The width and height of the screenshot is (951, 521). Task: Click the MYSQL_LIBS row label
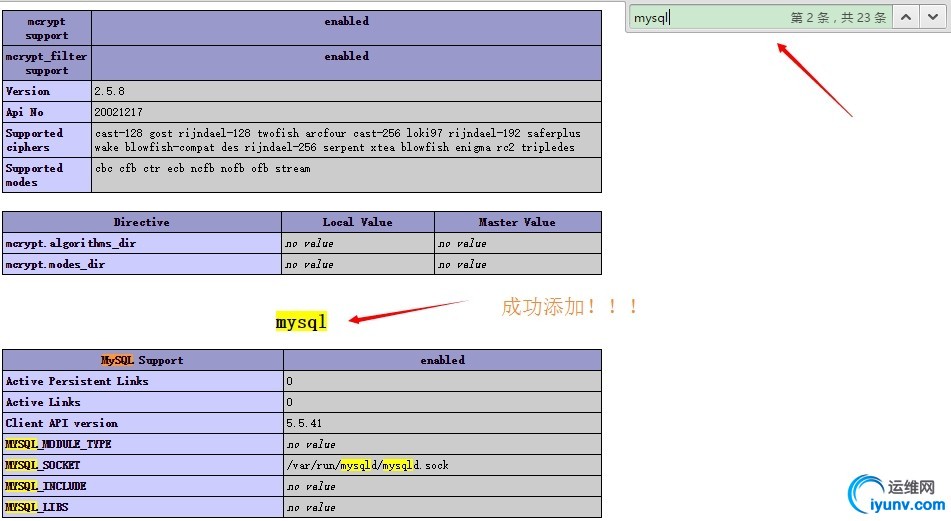point(36,507)
